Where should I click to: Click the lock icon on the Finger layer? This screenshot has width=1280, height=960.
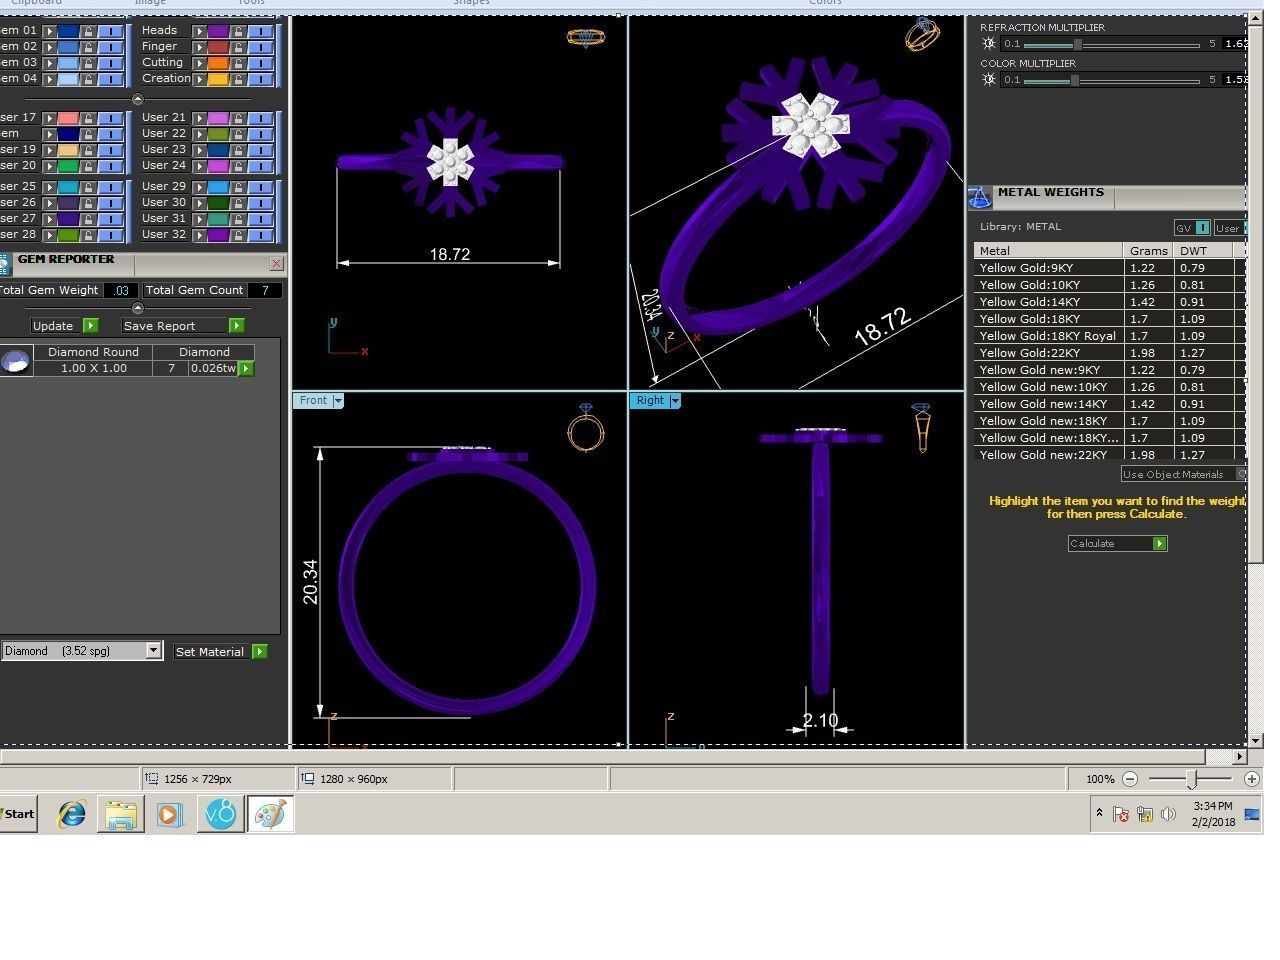238,47
